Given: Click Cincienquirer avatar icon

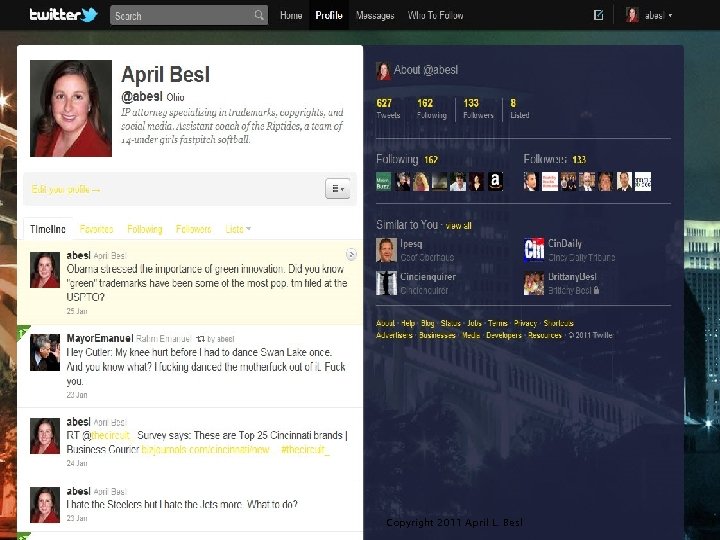Looking at the screenshot, I should [x=386, y=283].
